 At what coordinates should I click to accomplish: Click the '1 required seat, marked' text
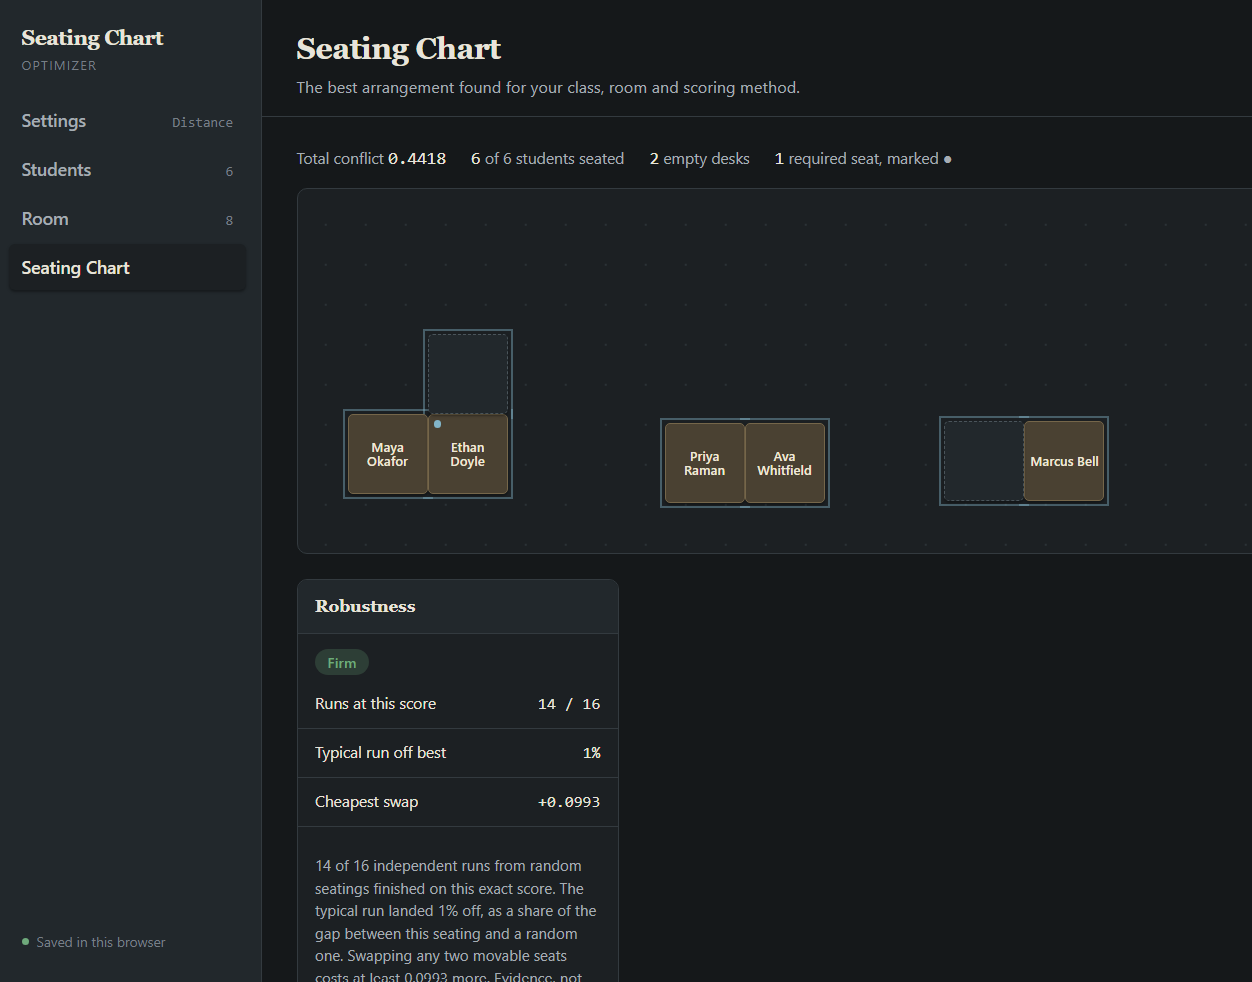(x=857, y=159)
